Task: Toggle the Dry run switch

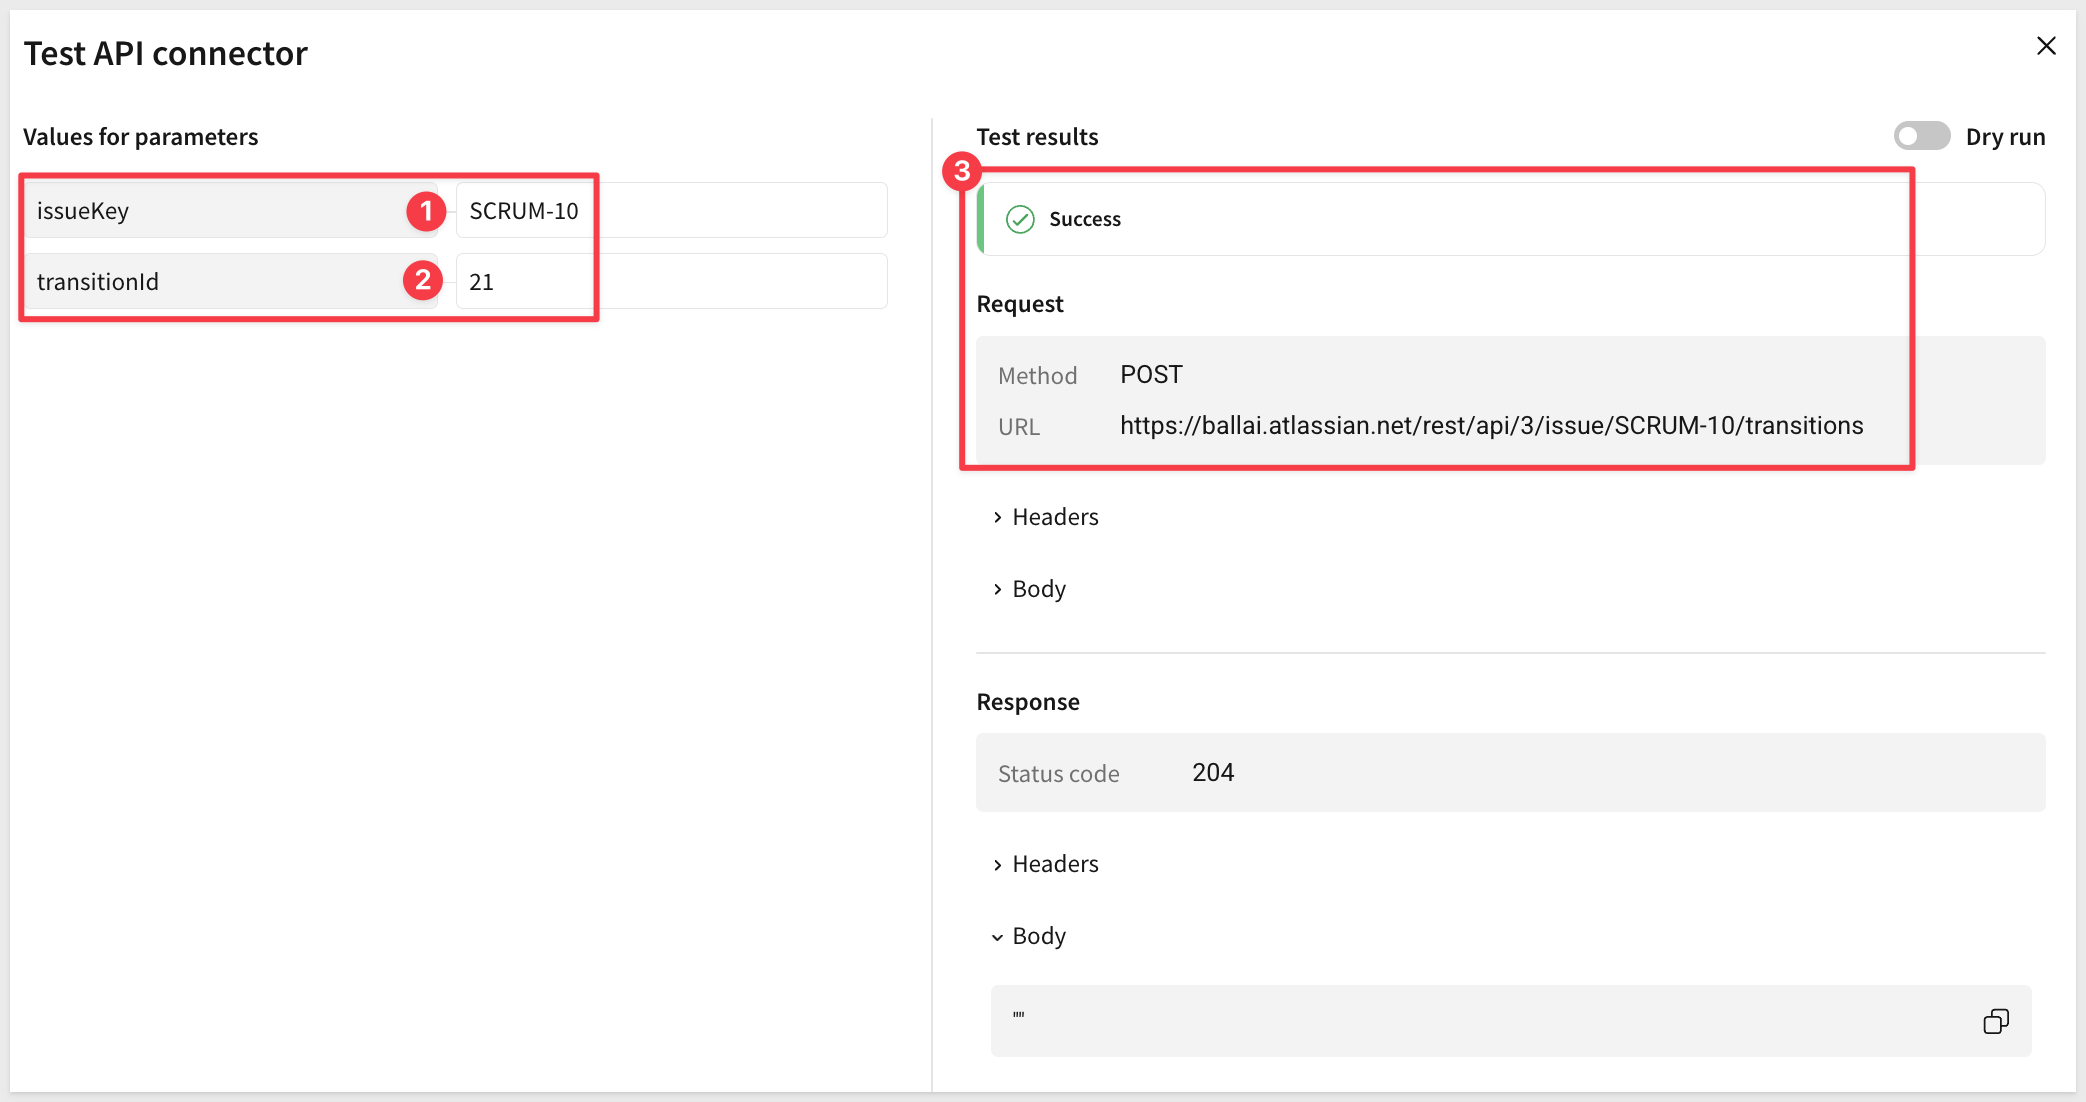Action: coord(1921,136)
